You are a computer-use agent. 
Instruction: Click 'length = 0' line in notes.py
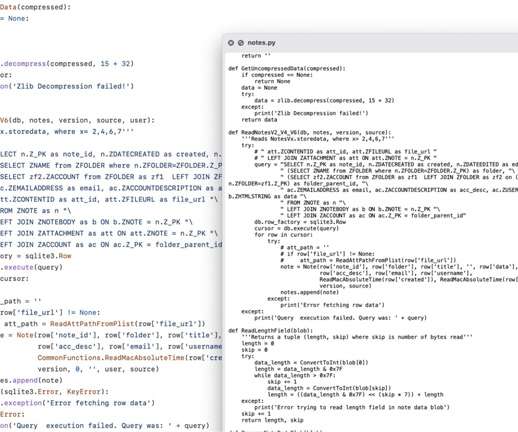click(x=258, y=343)
